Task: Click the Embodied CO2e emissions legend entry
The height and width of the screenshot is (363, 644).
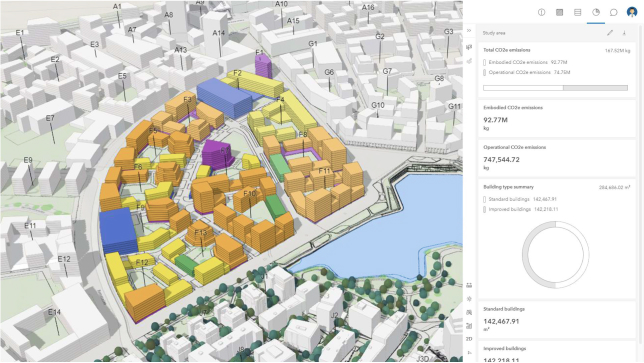Action: [525, 62]
